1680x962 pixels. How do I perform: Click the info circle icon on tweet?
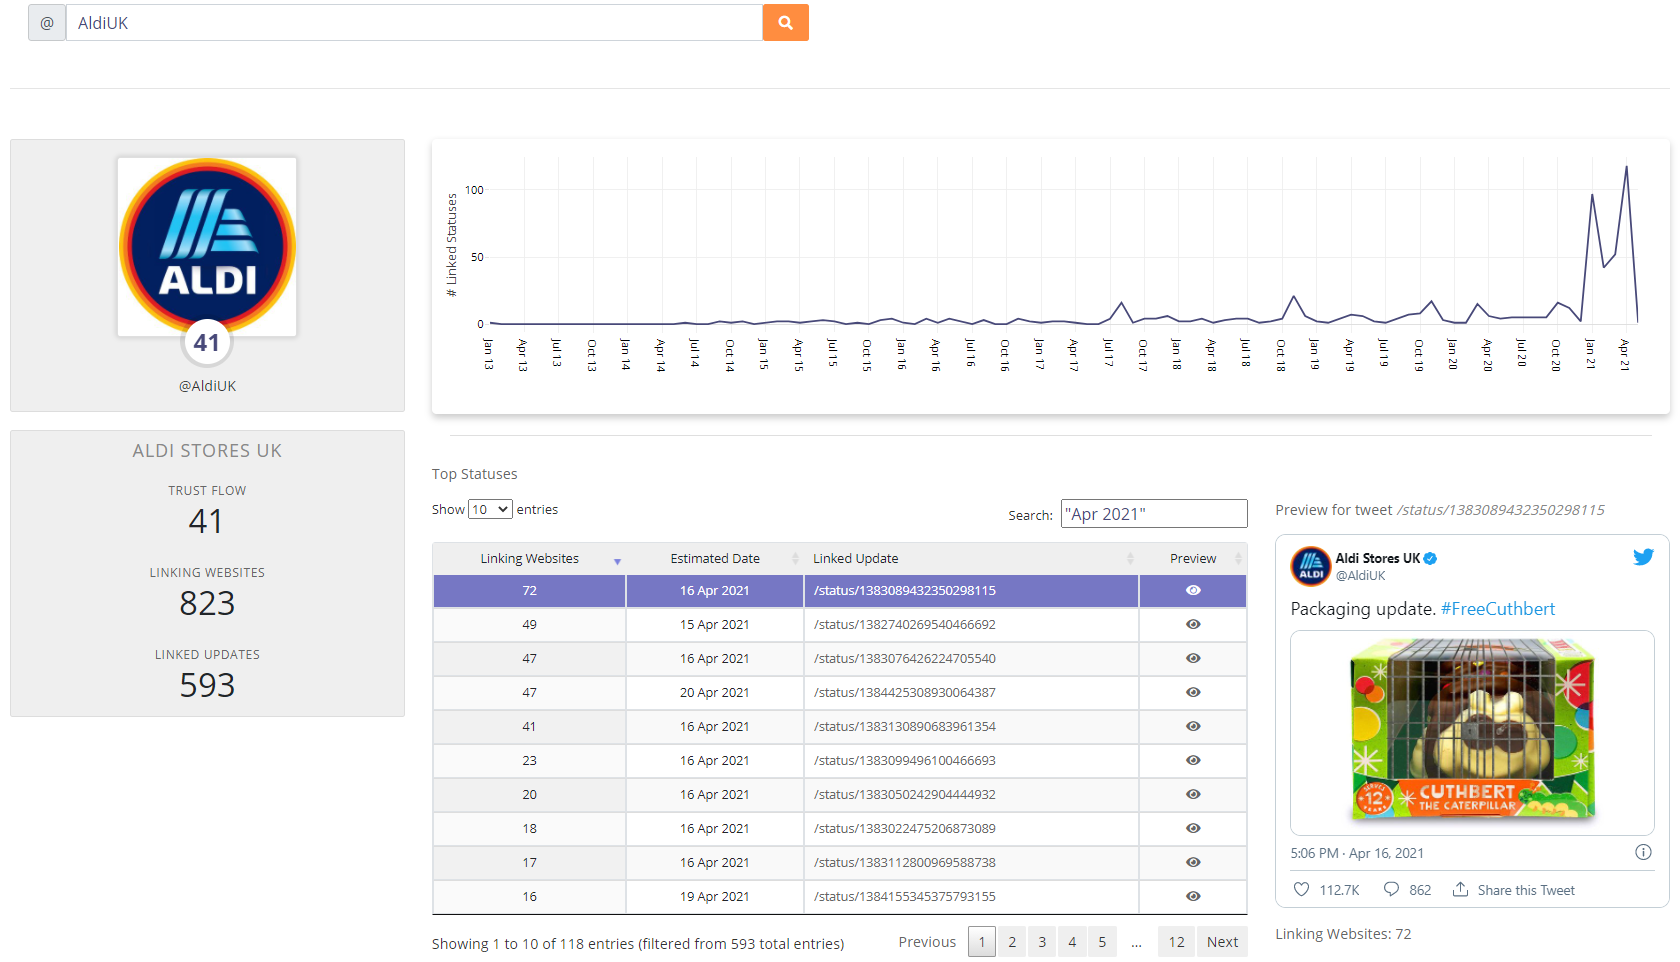tap(1643, 852)
